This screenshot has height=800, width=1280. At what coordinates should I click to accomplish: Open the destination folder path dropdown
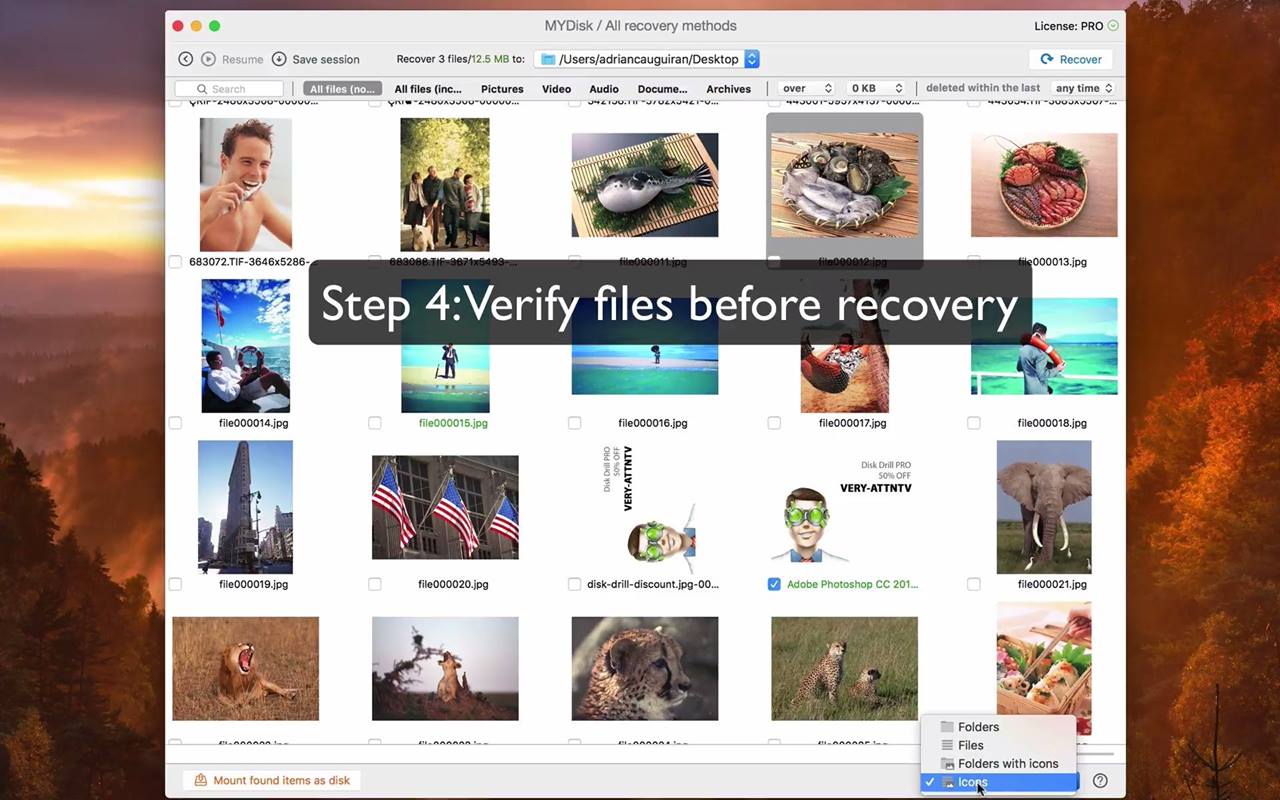point(752,59)
